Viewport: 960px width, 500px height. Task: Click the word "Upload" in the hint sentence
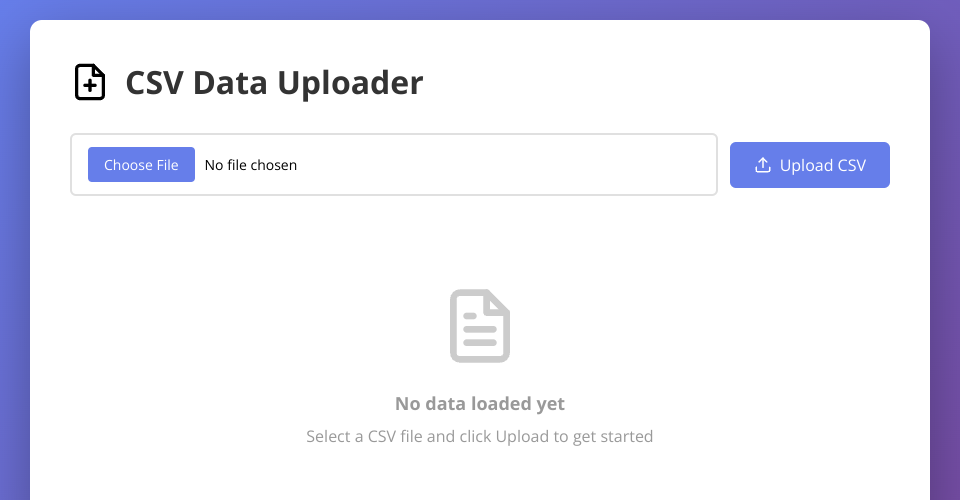pos(520,436)
